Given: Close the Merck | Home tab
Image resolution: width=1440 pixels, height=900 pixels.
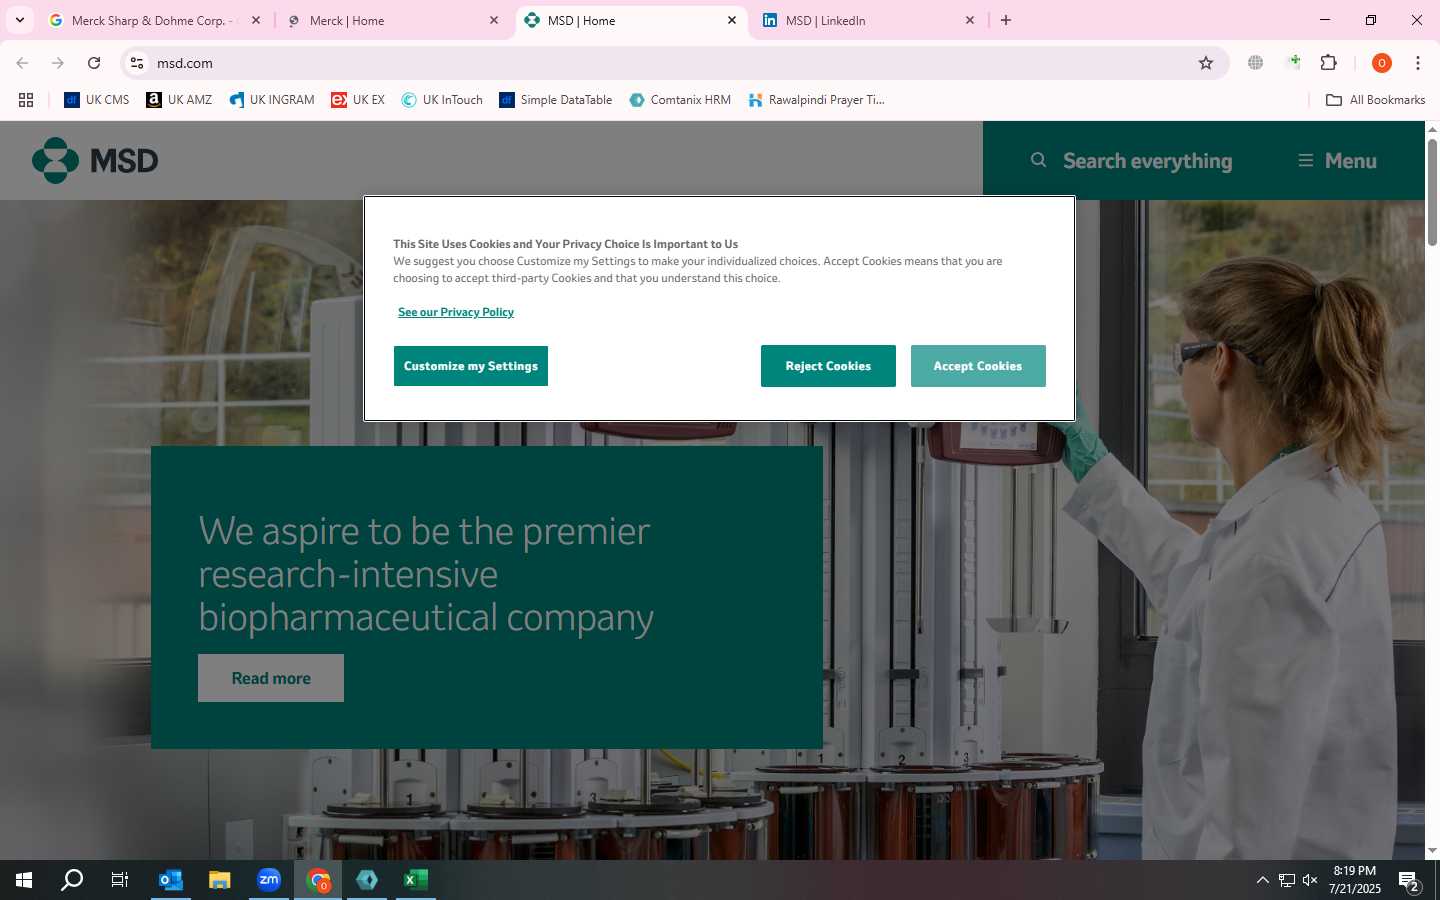Looking at the screenshot, I should pos(494,20).
